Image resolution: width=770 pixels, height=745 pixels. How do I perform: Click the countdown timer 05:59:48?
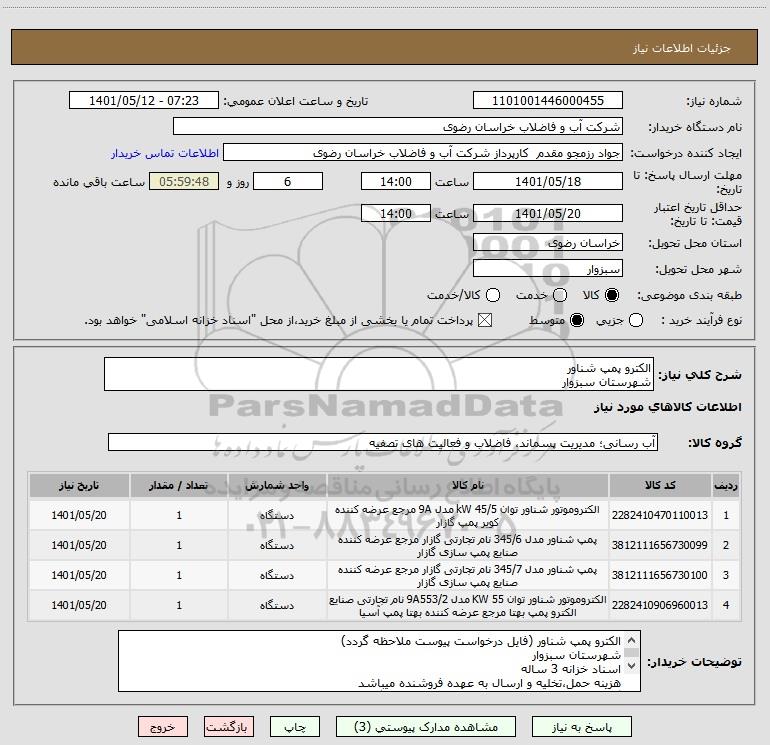[x=184, y=181]
